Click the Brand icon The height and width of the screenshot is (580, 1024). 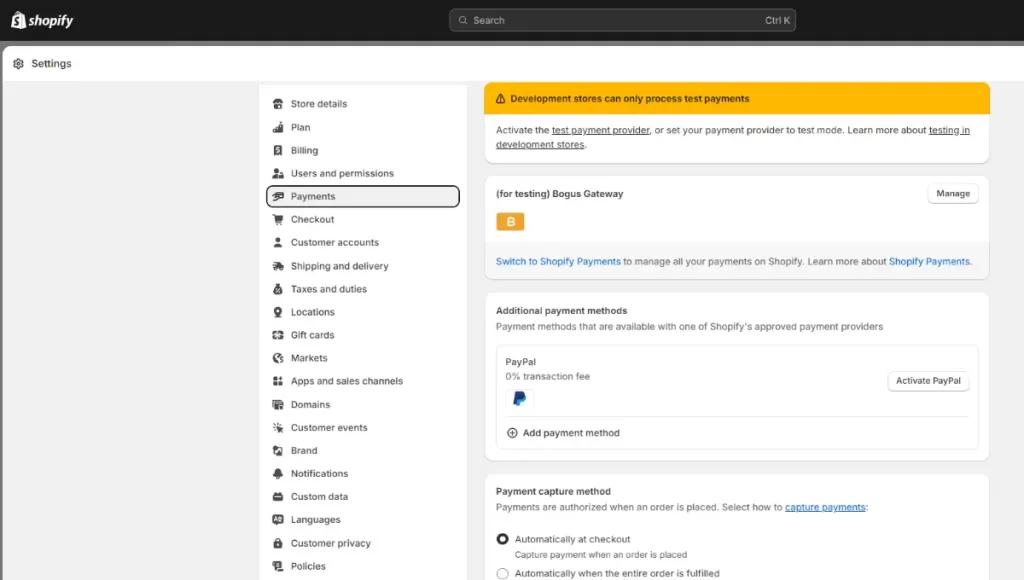(x=278, y=451)
